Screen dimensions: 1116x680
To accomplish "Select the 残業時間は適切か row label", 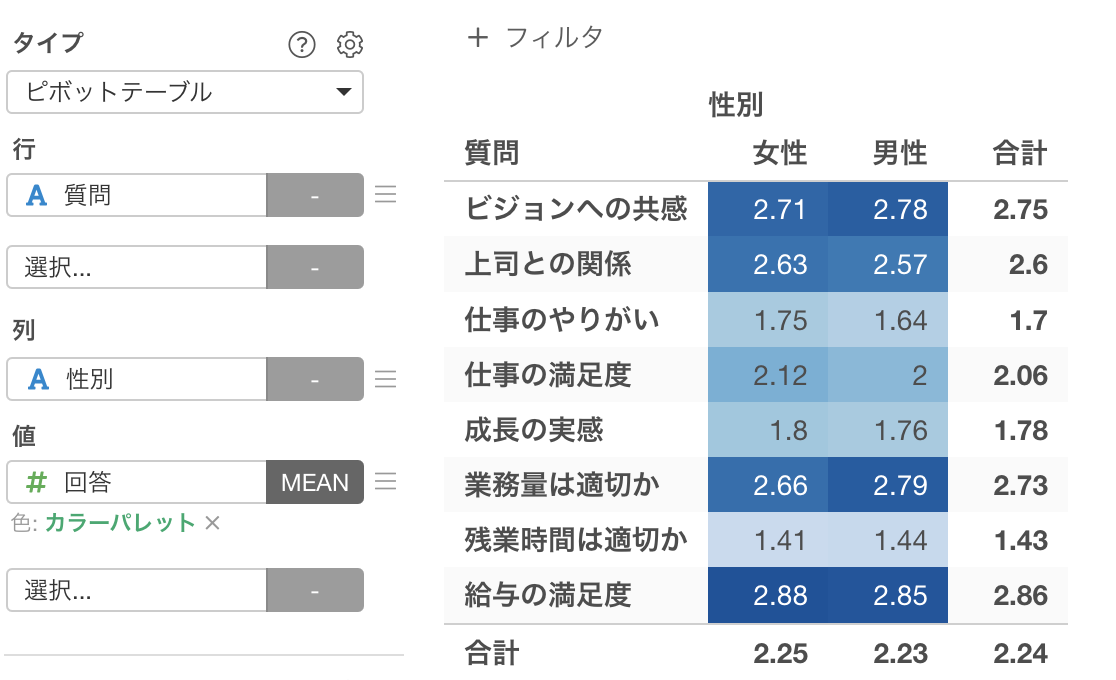I will coord(576,540).
